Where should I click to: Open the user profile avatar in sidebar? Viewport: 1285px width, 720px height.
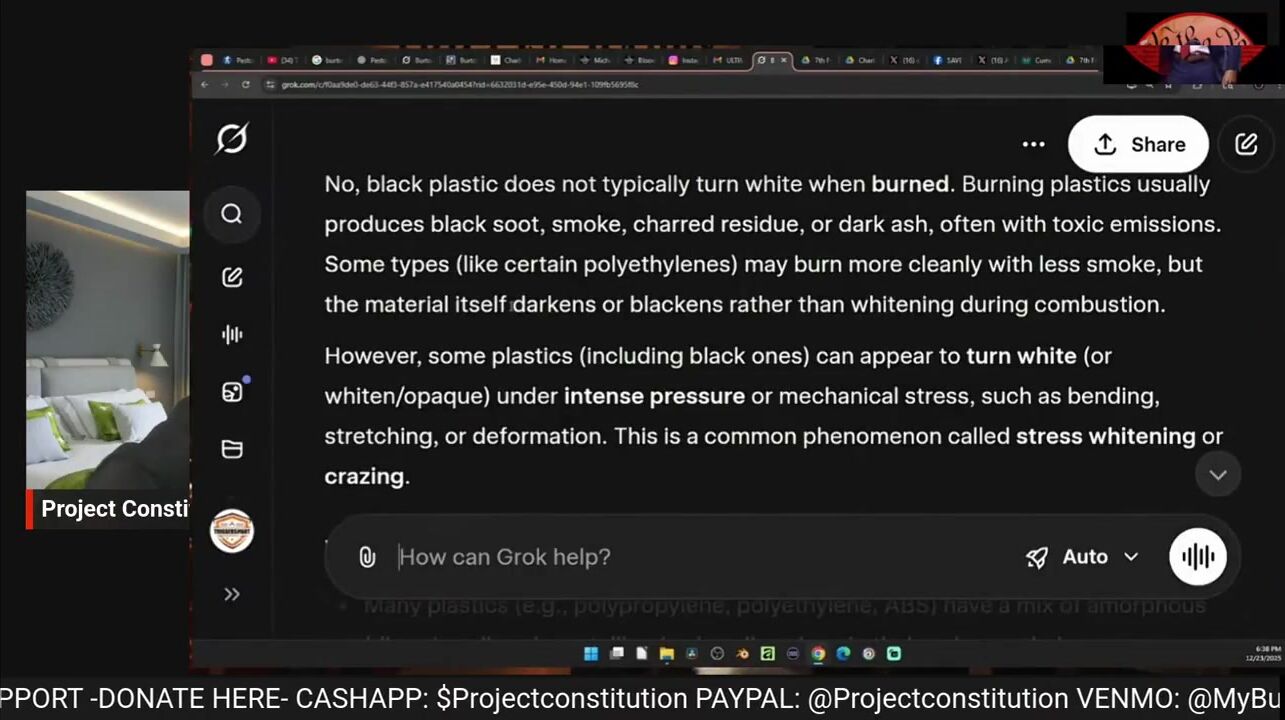click(x=231, y=531)
